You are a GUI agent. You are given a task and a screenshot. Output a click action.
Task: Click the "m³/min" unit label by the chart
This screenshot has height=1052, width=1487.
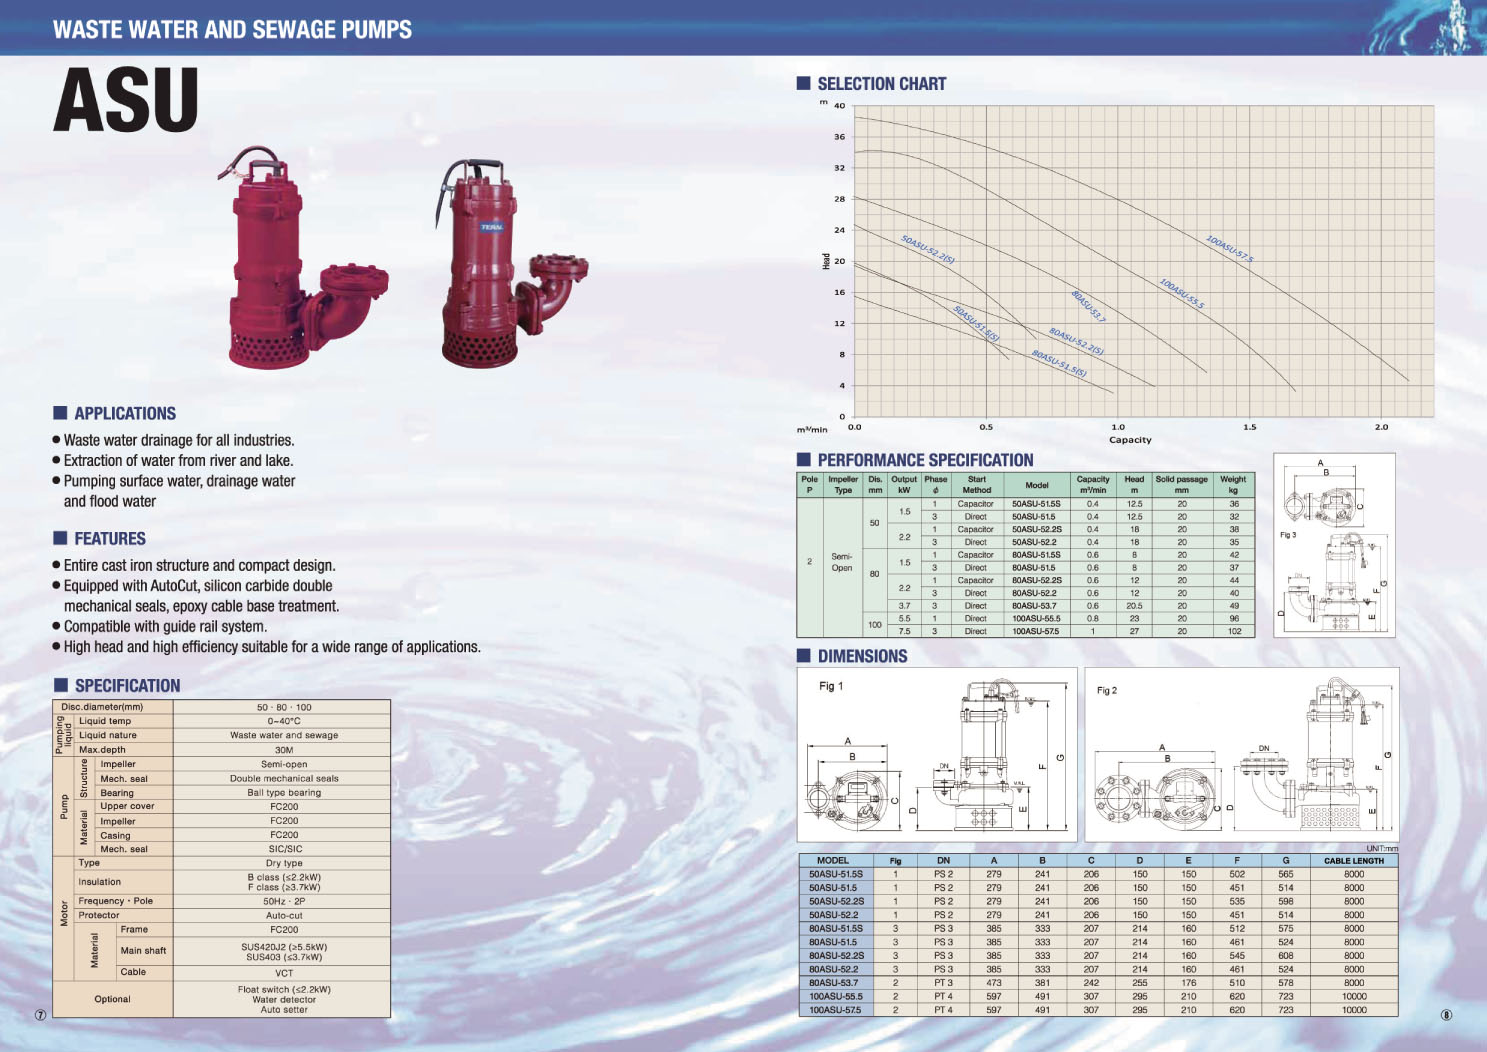812,430
